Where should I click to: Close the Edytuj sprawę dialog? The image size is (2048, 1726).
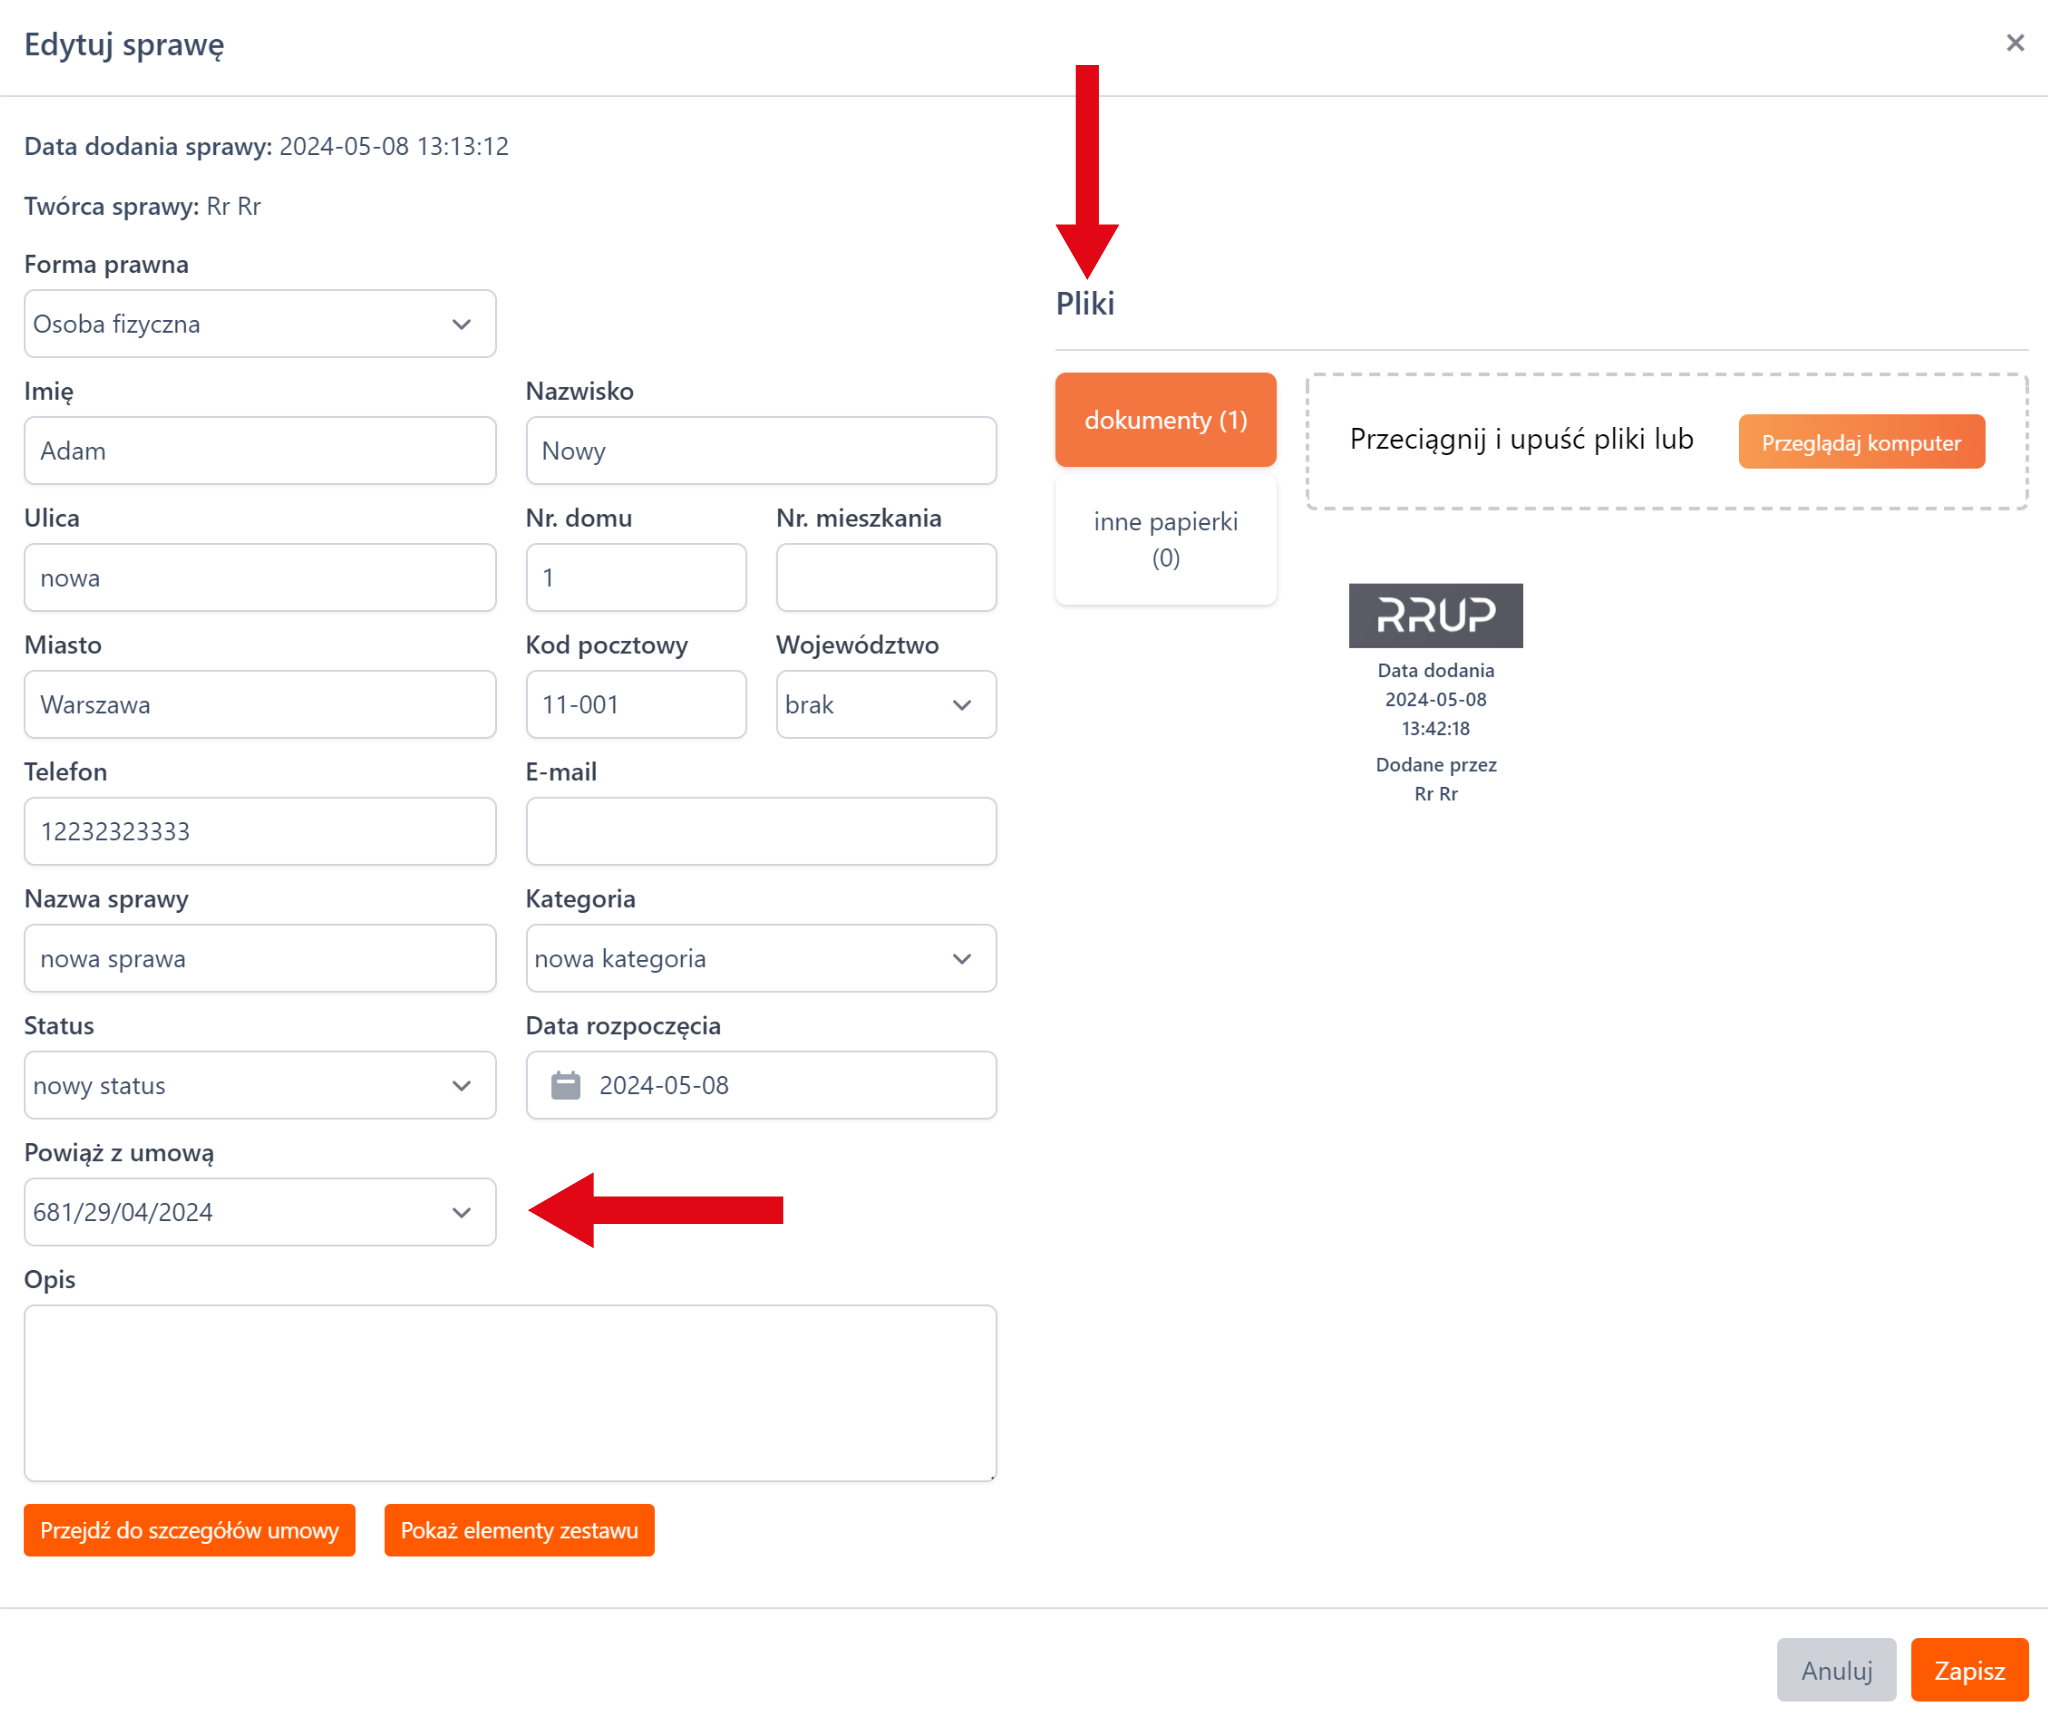point(2014,43)
